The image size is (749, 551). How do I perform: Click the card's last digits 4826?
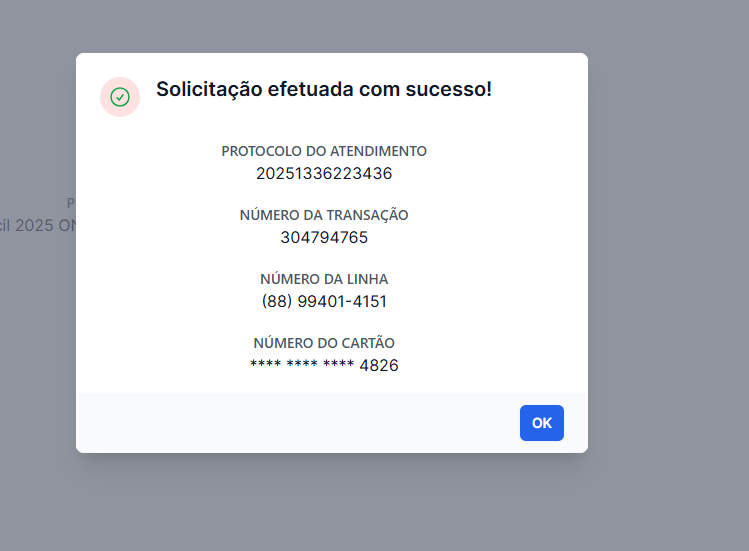[379, 365]
